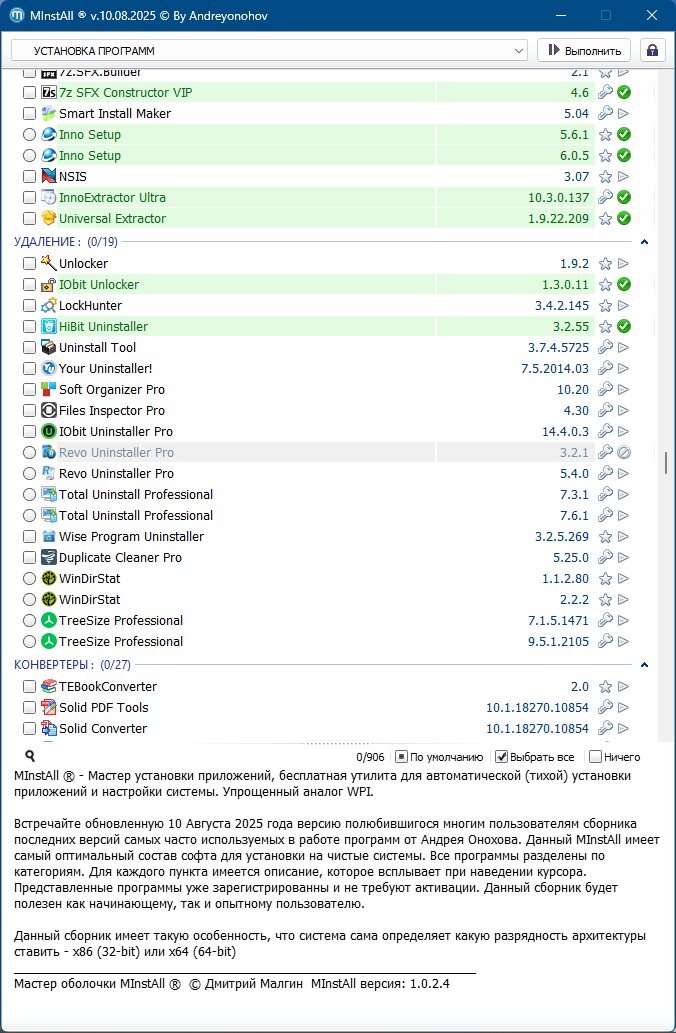Click play arrow for WinDirStat 2.2.2
This screenshot has height=1033, width=676.
click(623, 600)
